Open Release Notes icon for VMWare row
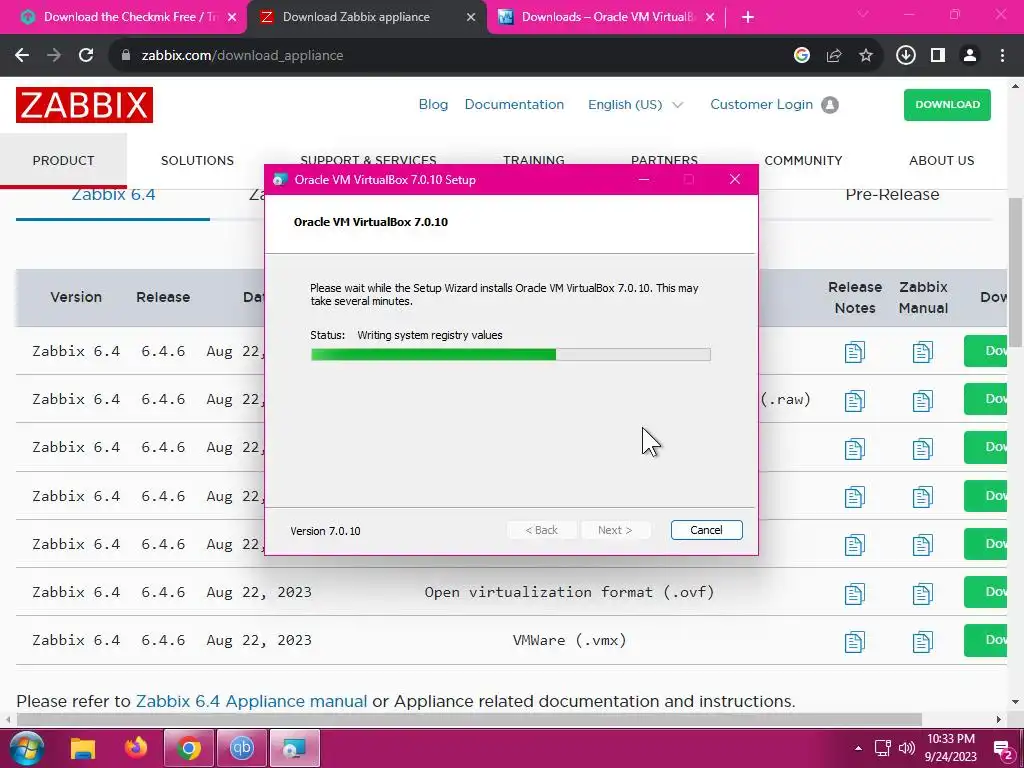The width and height of the screenshot is (1024, 768). (854, 641)
